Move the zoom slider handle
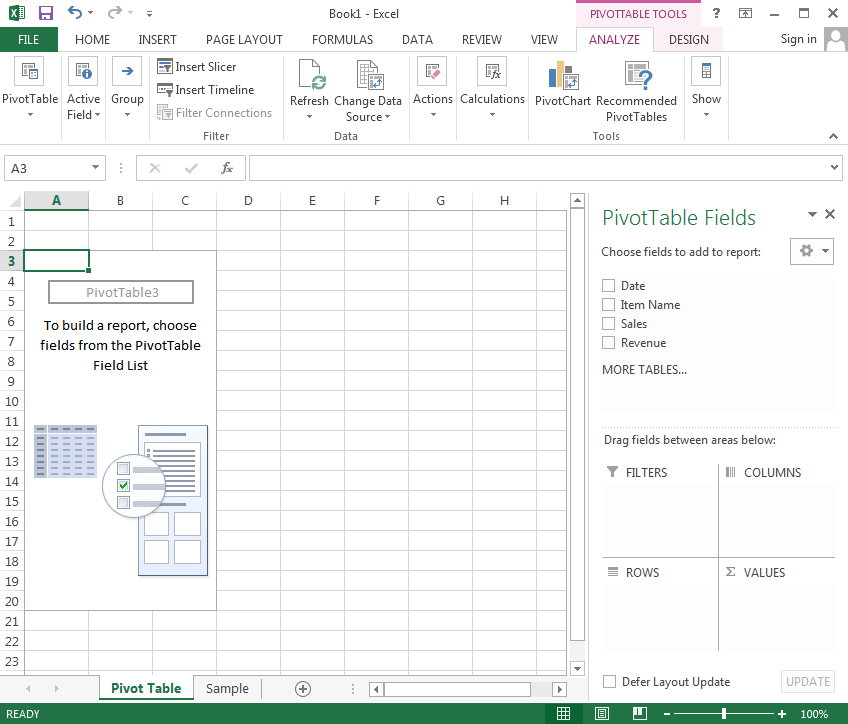This screenshot has width=848, height=724. coord(724,714)
